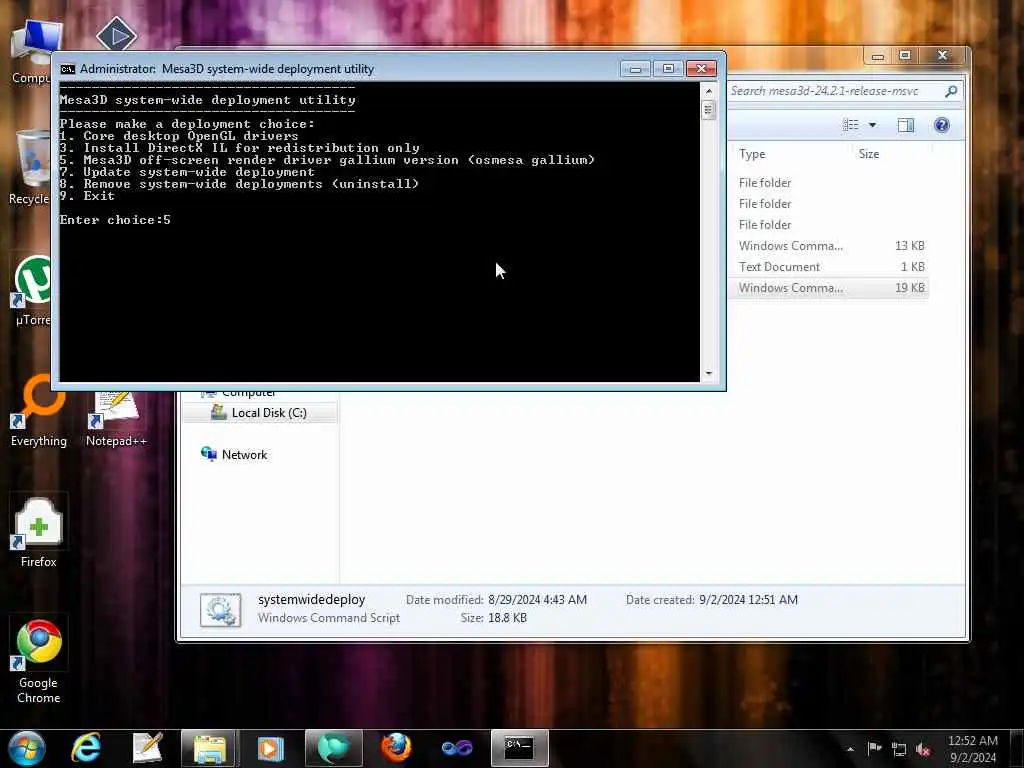
Task: Select the first File folder row
Action: (828, 183)
